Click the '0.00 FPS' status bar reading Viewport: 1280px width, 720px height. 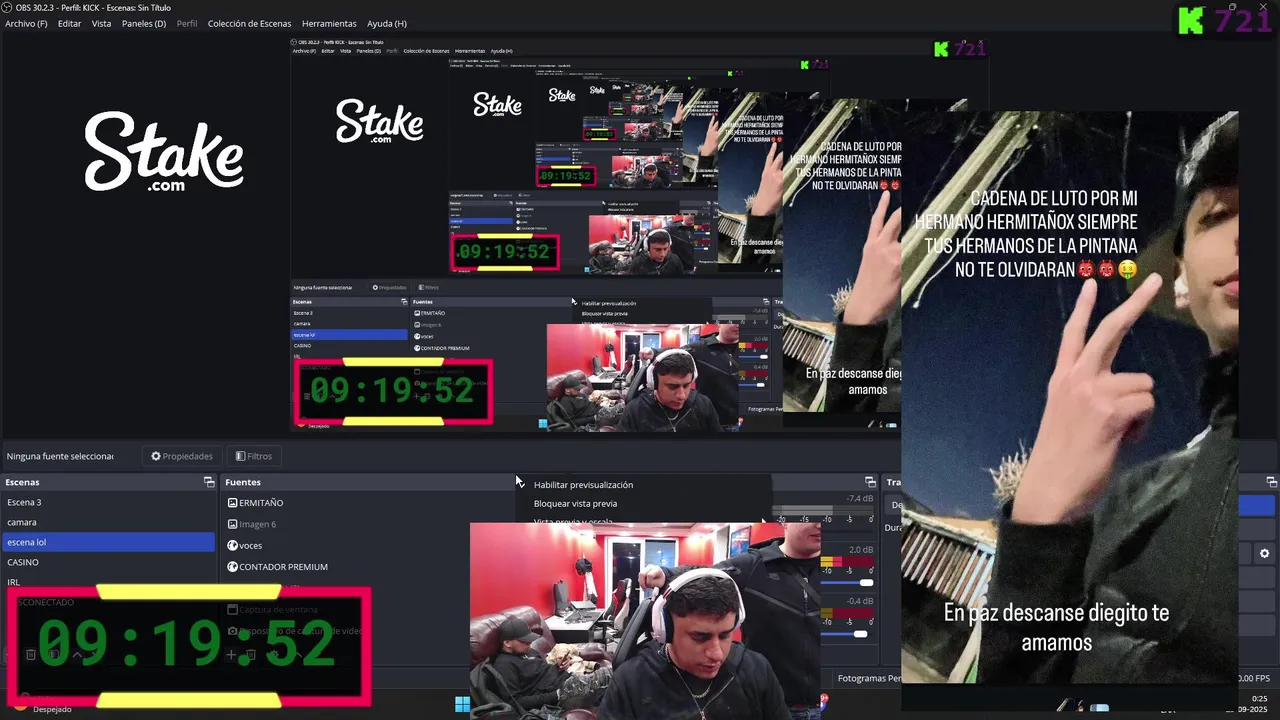[1253, 678]
